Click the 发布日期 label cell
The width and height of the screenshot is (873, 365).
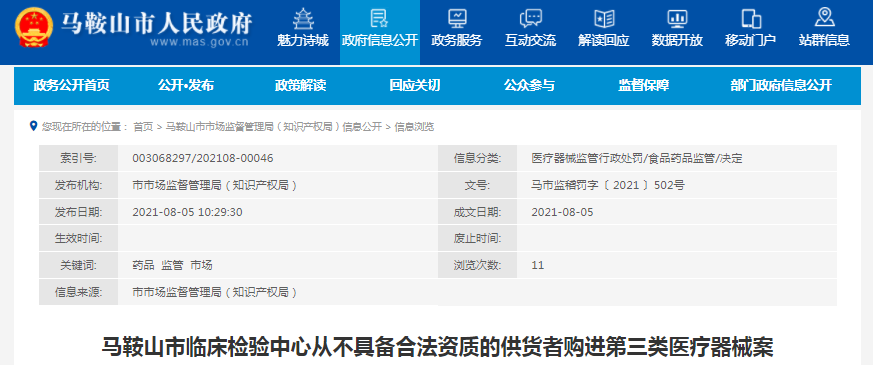pyautogui.click(x=79, y=212)
